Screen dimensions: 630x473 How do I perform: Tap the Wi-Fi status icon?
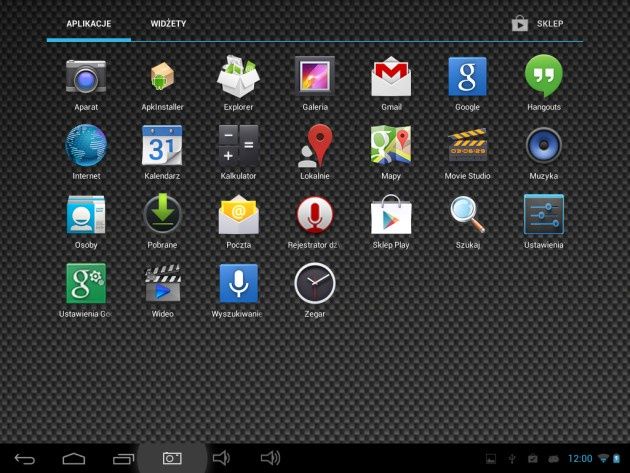[x=603, y=459]
